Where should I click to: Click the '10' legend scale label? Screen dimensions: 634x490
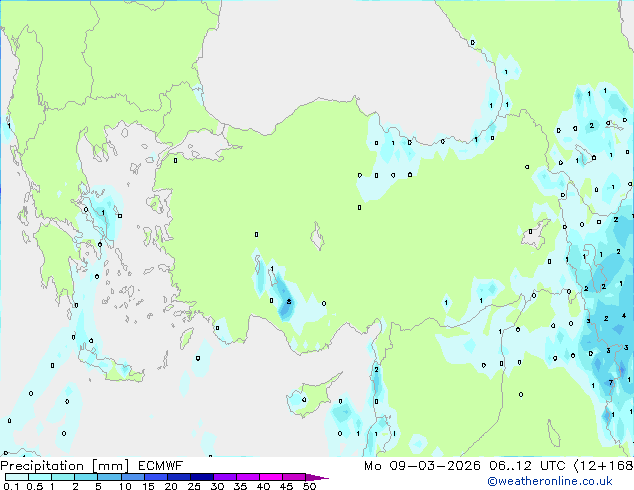(x=125, y=486)
